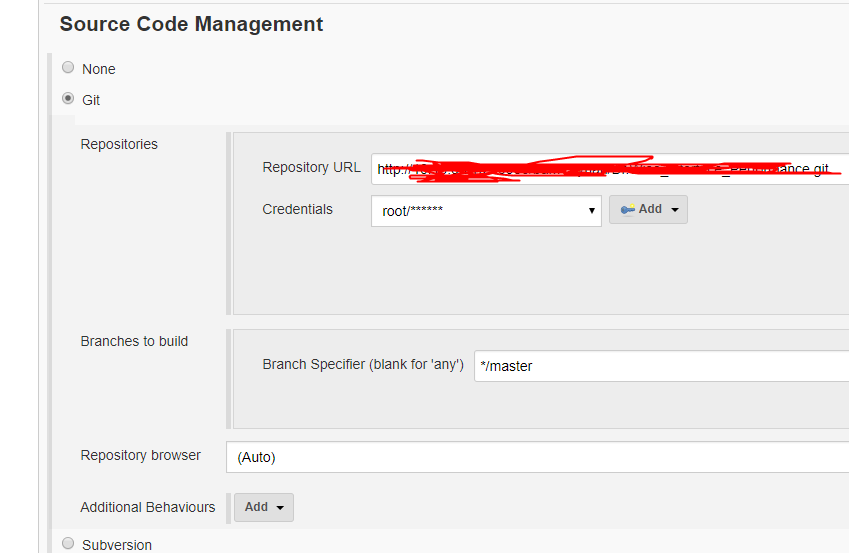Click the Add text on credentials button

(650, 210)
